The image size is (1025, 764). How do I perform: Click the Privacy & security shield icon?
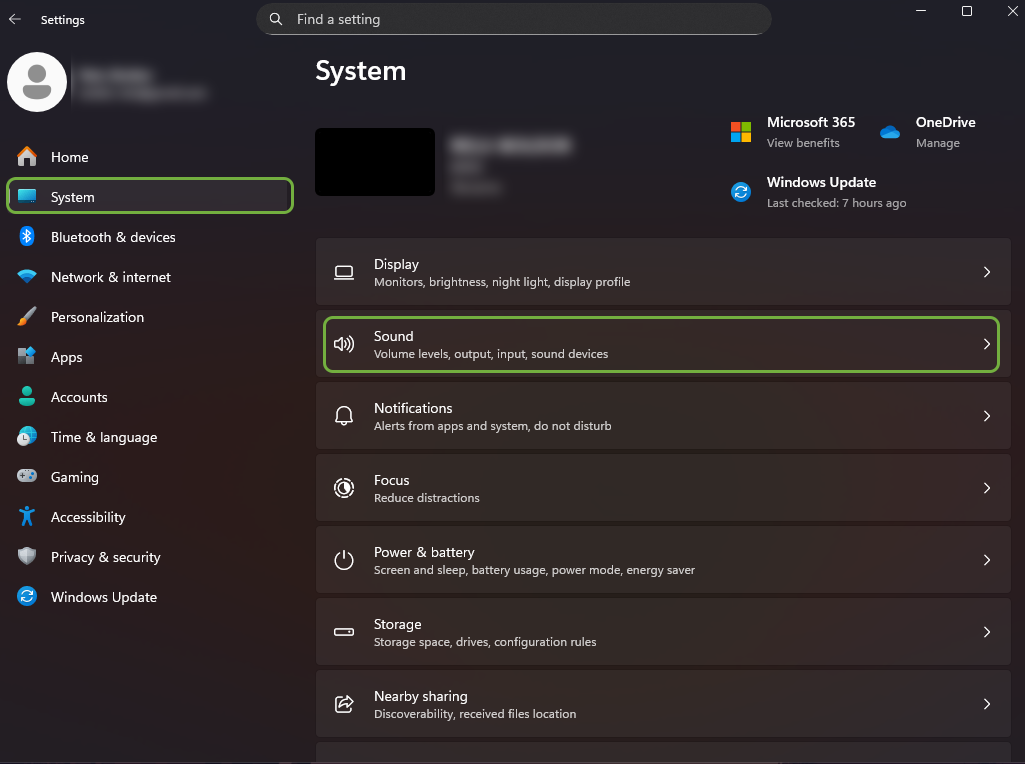(28, 557)
